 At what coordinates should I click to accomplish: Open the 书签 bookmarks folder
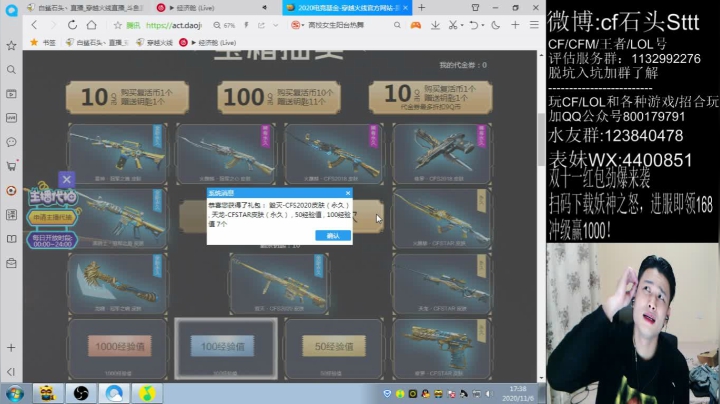click(43, 43)
